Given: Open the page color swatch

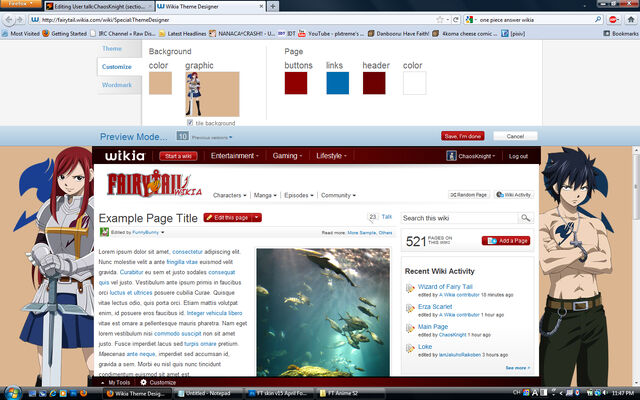Looking at the screenshot, I should coord(414,83).
